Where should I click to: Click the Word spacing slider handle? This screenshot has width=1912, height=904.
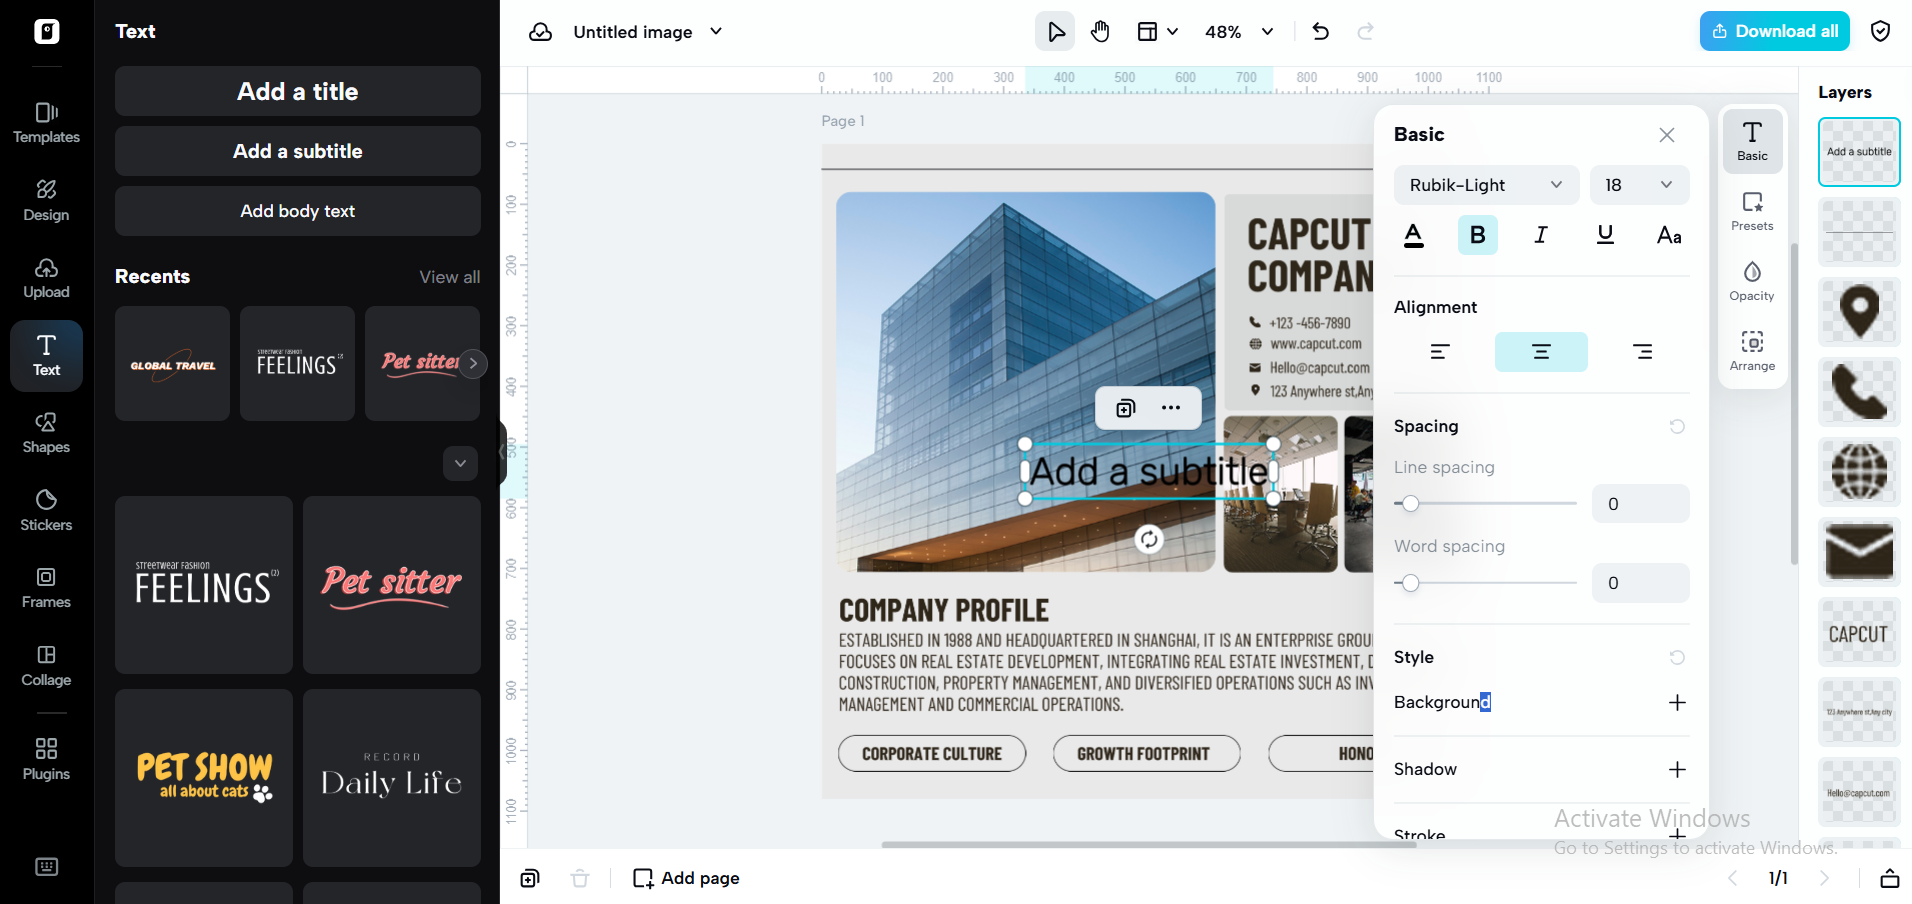pos(1410,583)
